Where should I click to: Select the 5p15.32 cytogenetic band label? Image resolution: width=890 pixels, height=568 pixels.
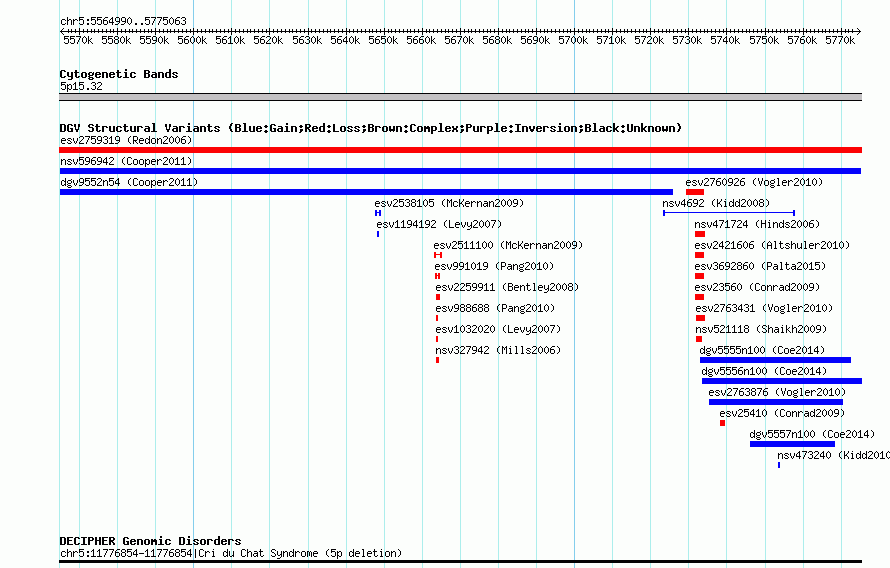pos(81,86)
